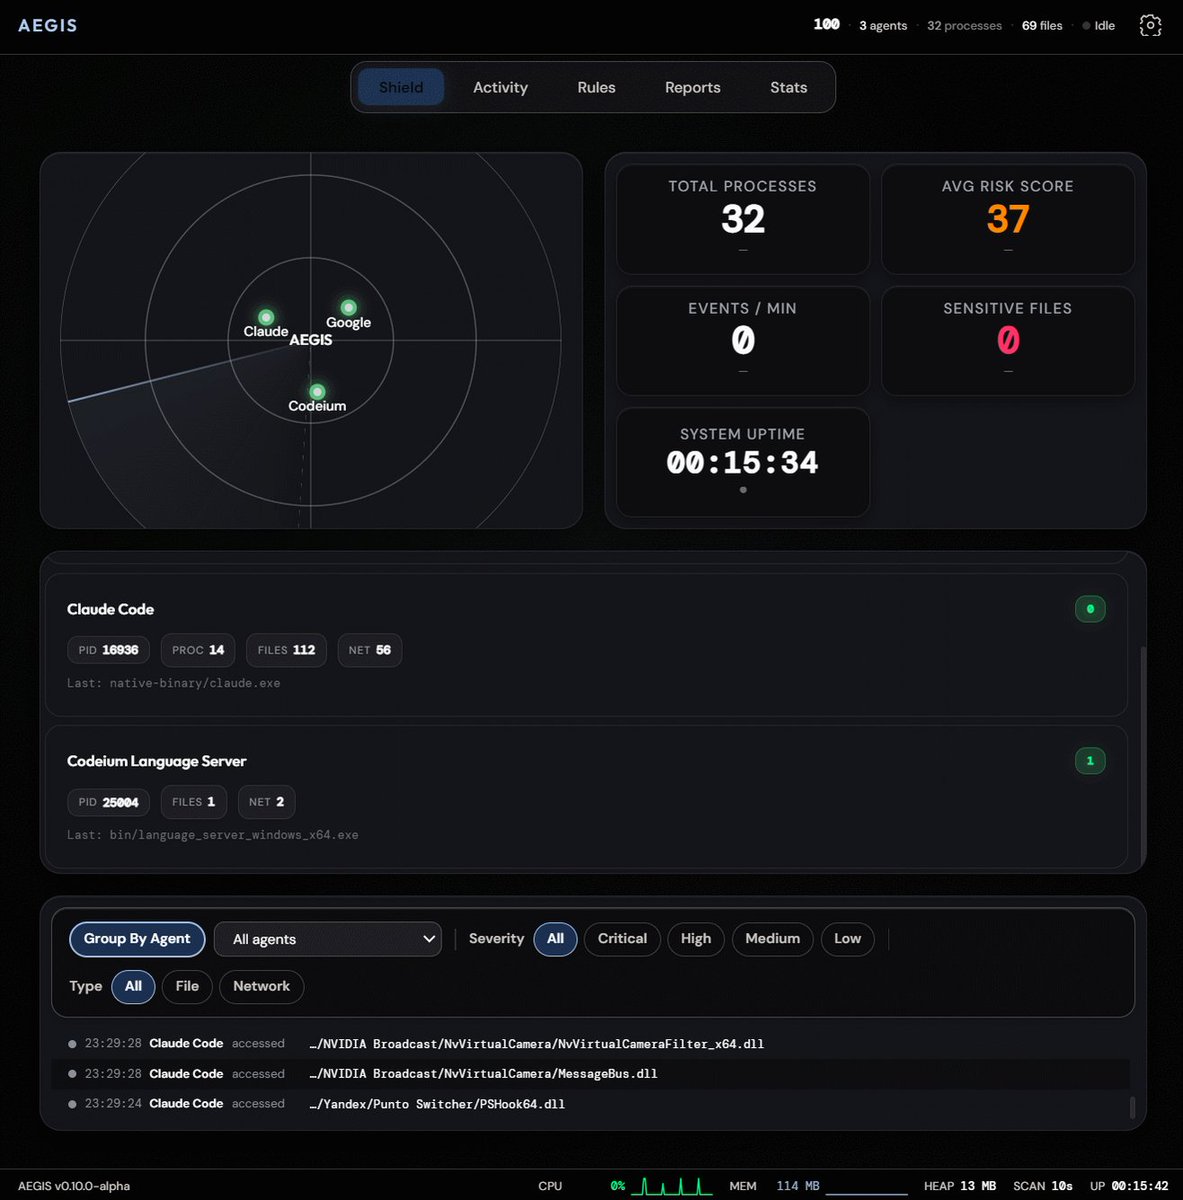Screen dimensions: 1183x1200
Task: Open the settings gear icon
Action: coord(1150,26)
